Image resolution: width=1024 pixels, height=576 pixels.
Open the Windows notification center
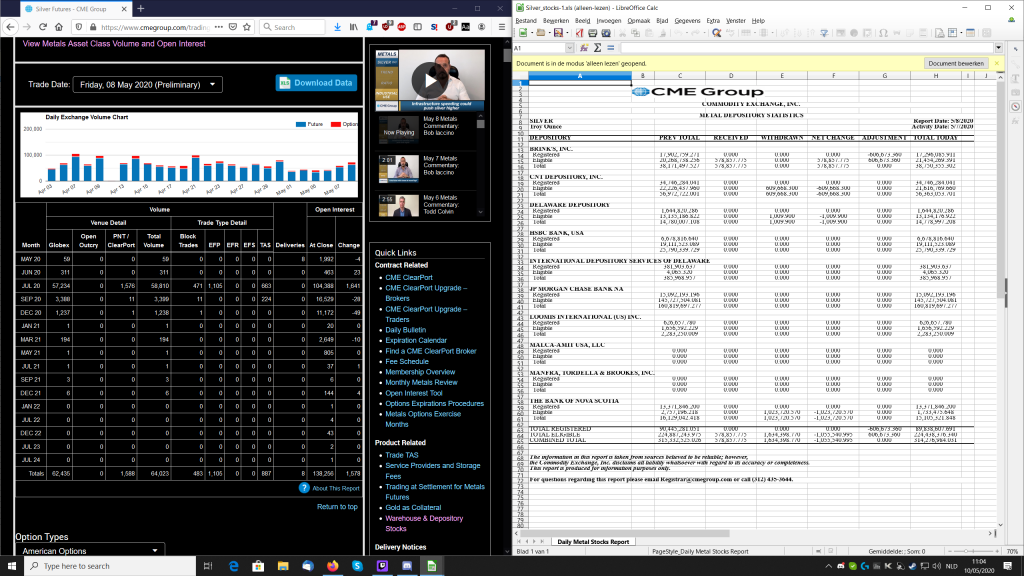pos(1008,566)
